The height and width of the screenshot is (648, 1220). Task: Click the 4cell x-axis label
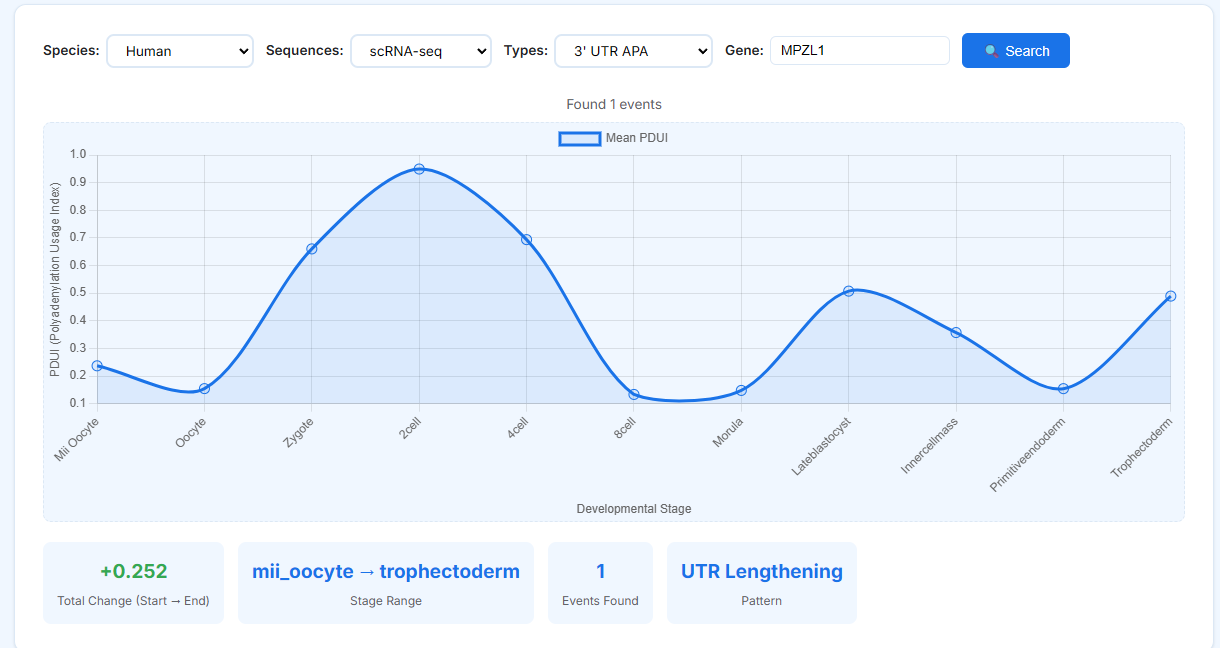click(x=517, y=429)
